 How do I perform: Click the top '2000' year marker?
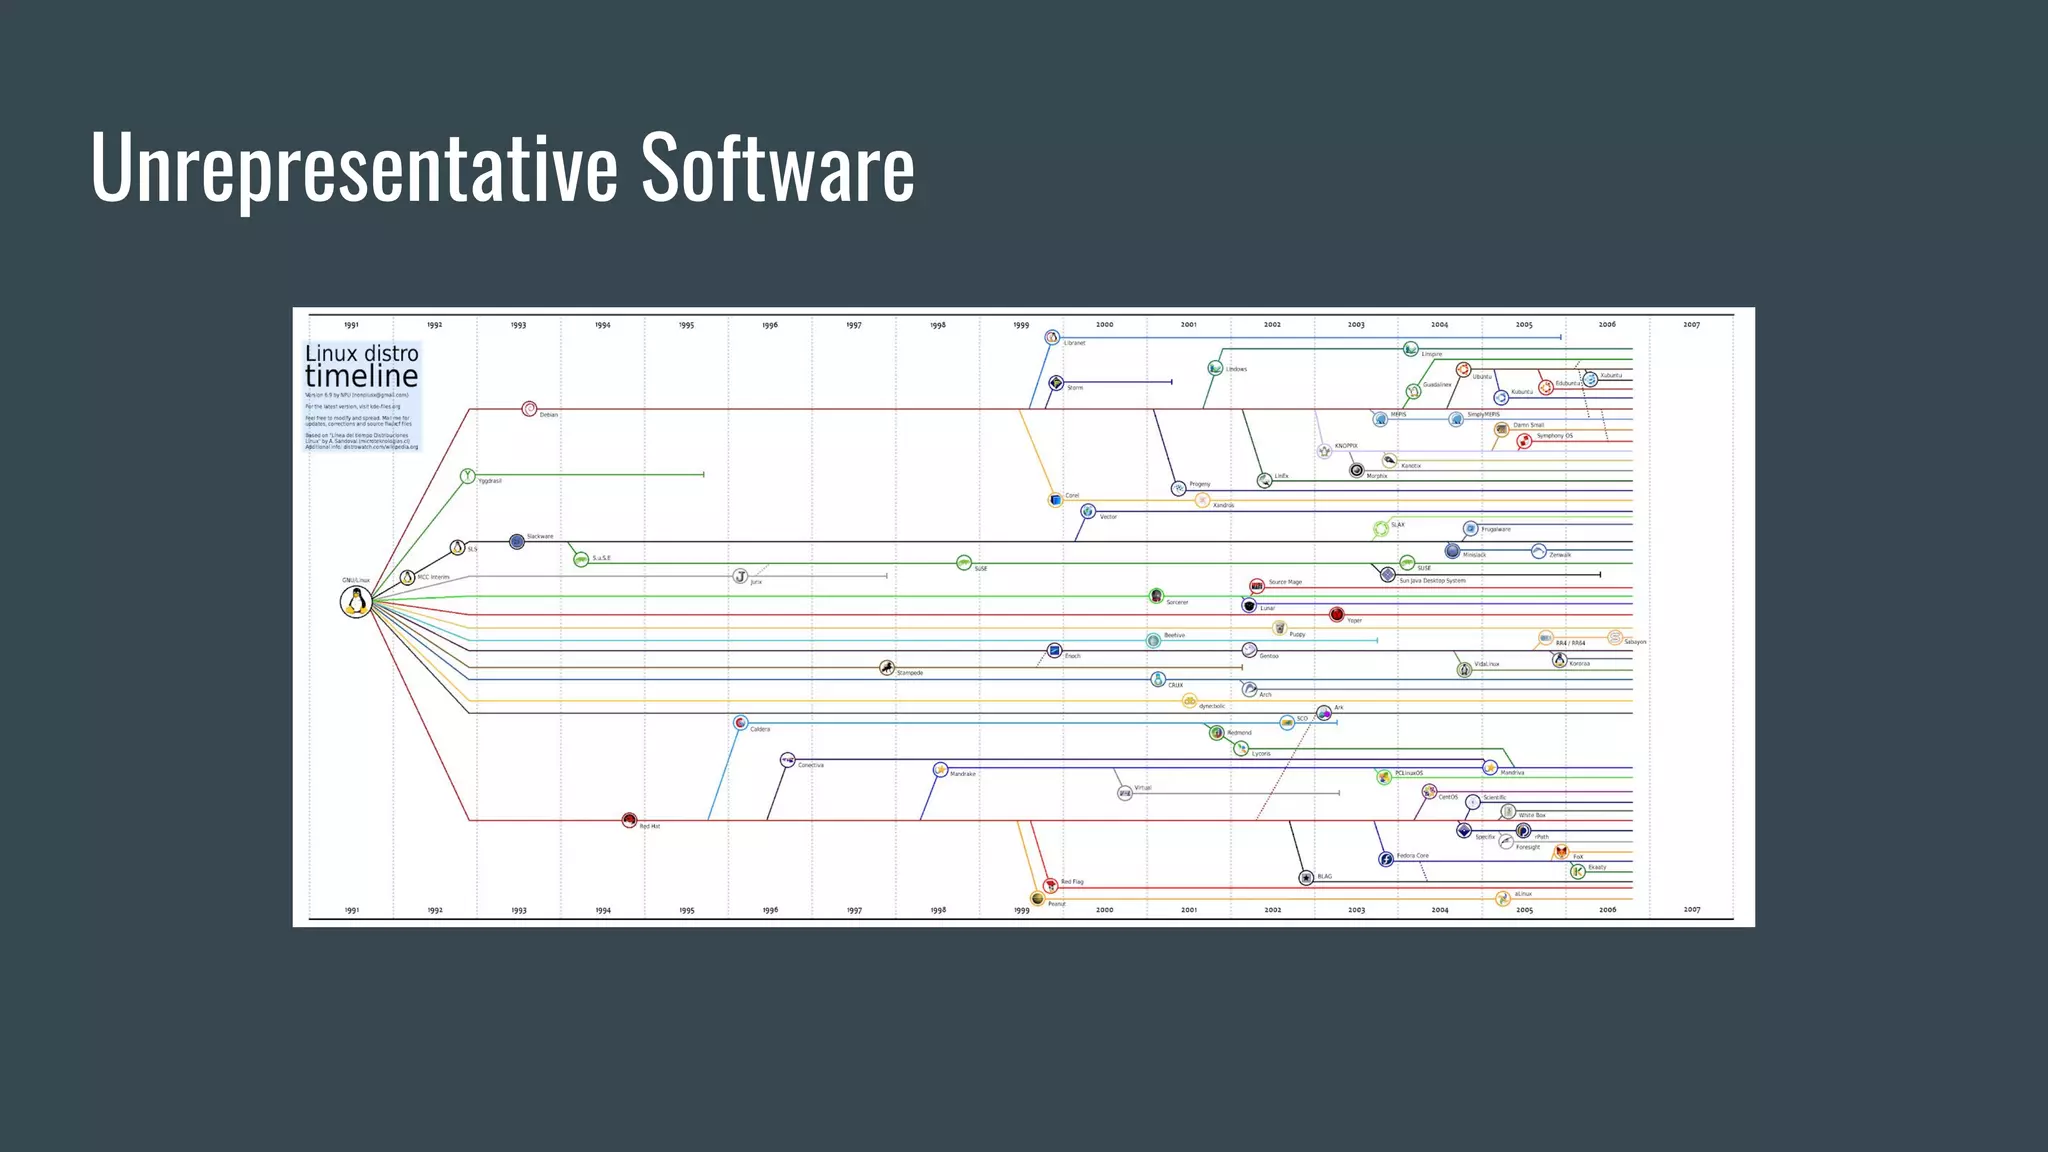tap(1104, 325)
